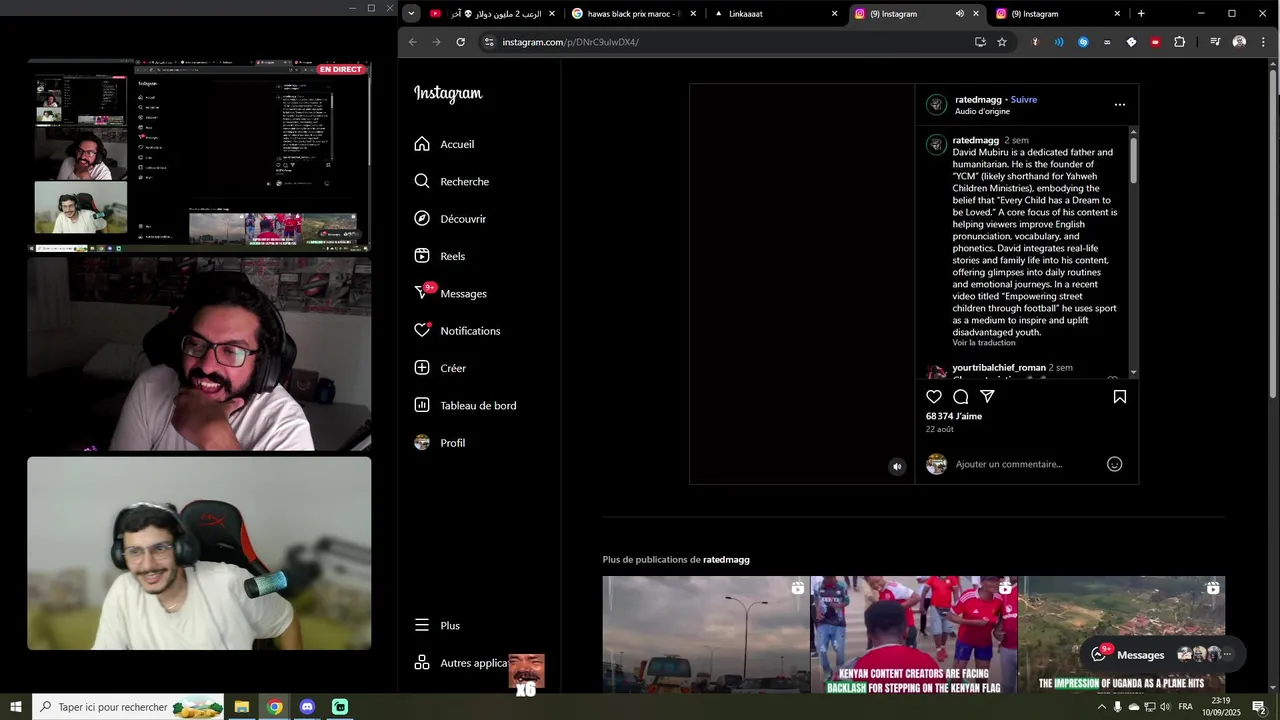Click the ratedmagg username in post header
The width and height of the screenshot is (1280, 720).
pos(978,100)
